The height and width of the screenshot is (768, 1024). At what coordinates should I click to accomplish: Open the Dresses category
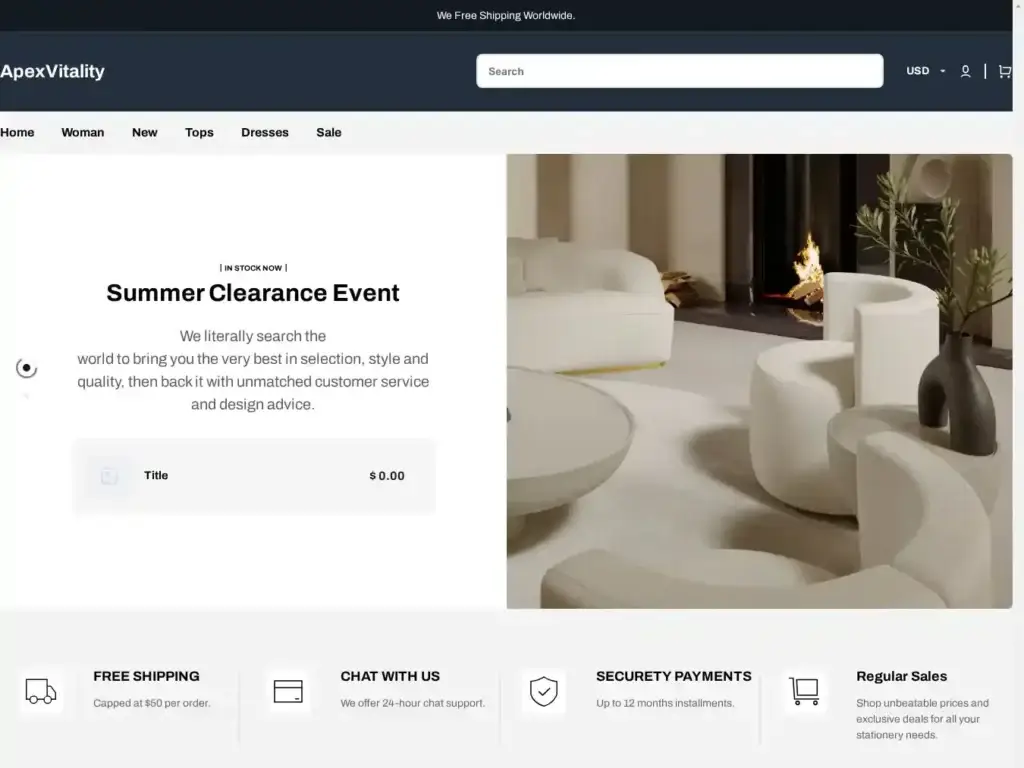tap(264, 132)
